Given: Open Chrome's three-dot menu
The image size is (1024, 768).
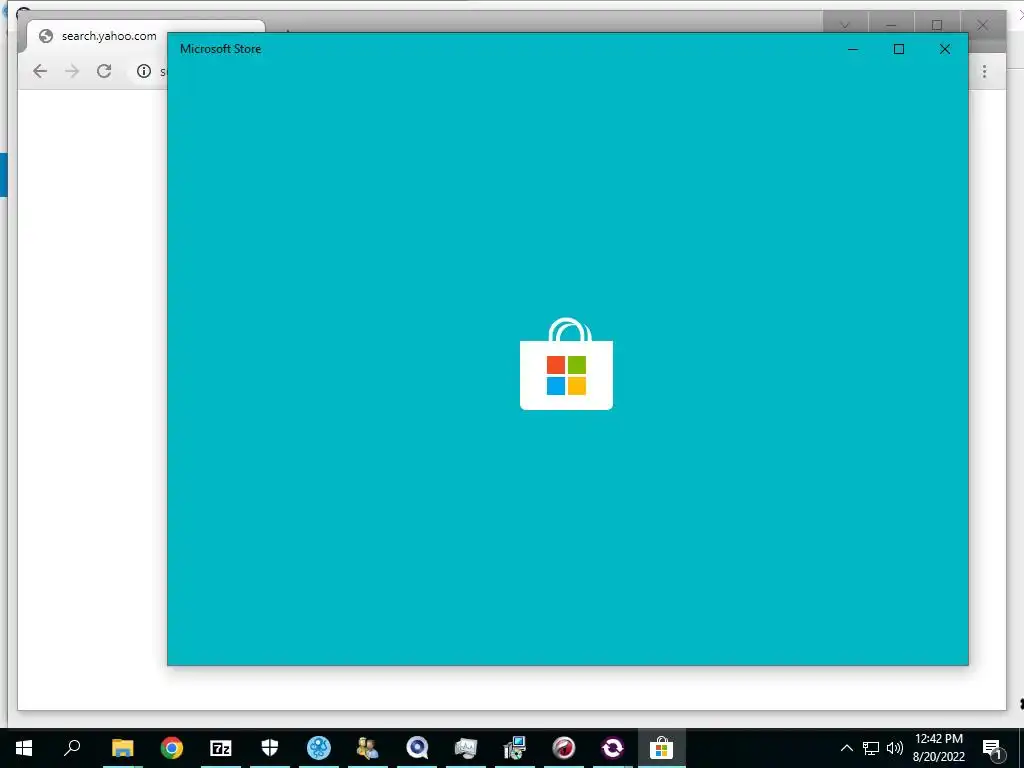Looking at the screenshot, I should [x=984, y=71].
